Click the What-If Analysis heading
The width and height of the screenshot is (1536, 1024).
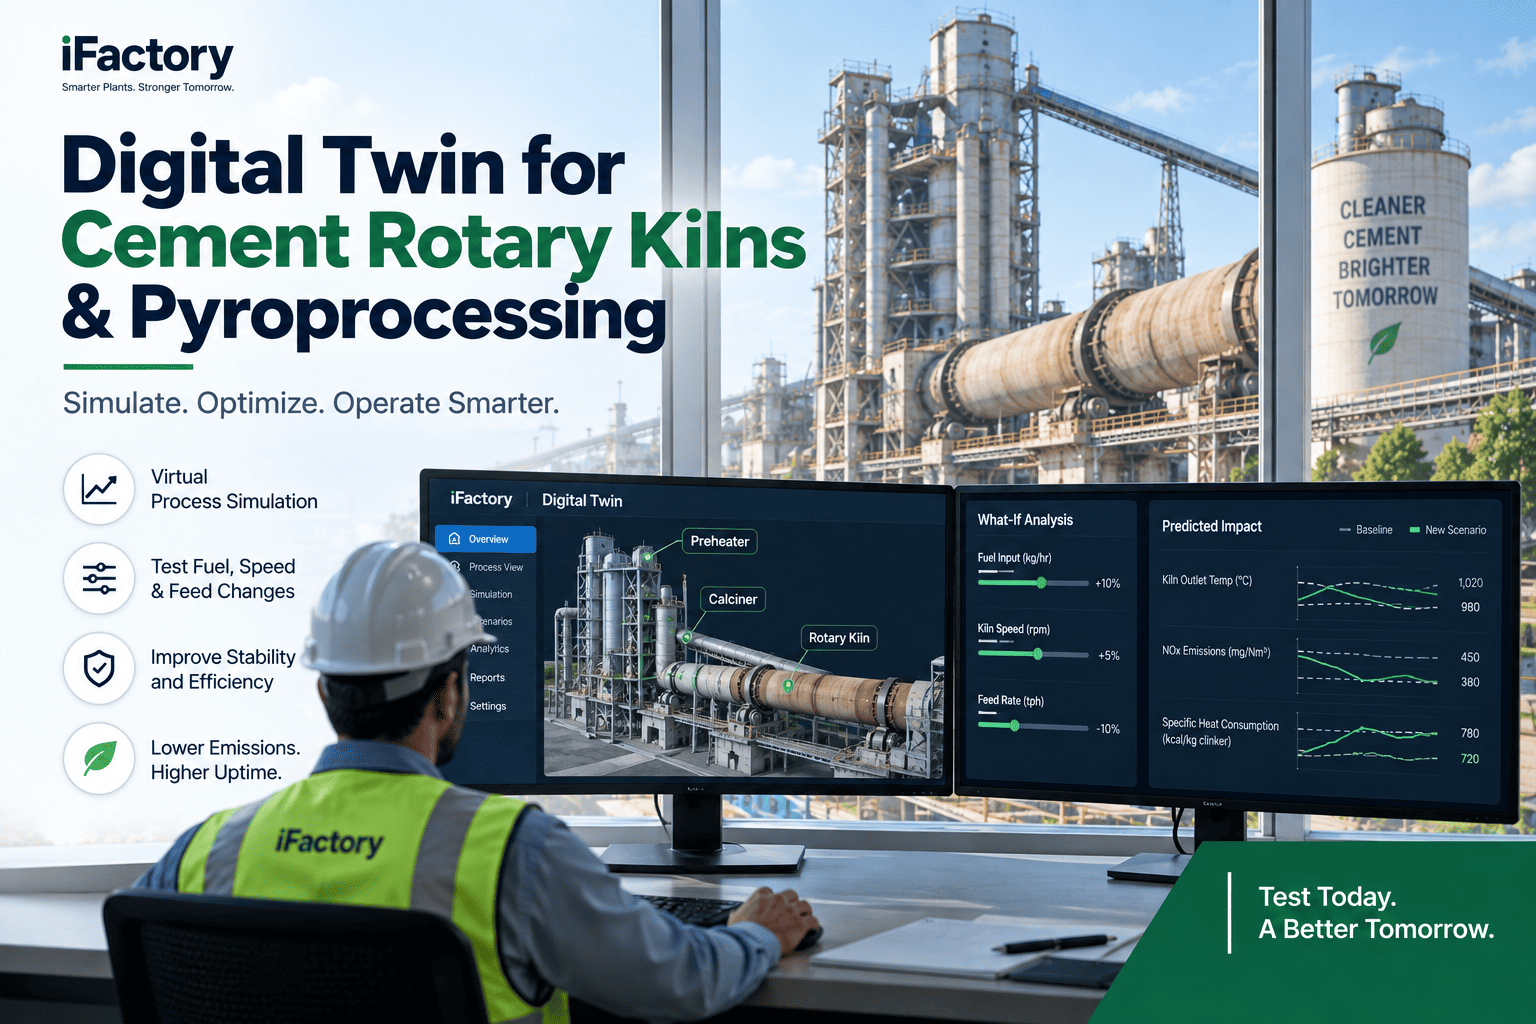[x=1025, y=520]
